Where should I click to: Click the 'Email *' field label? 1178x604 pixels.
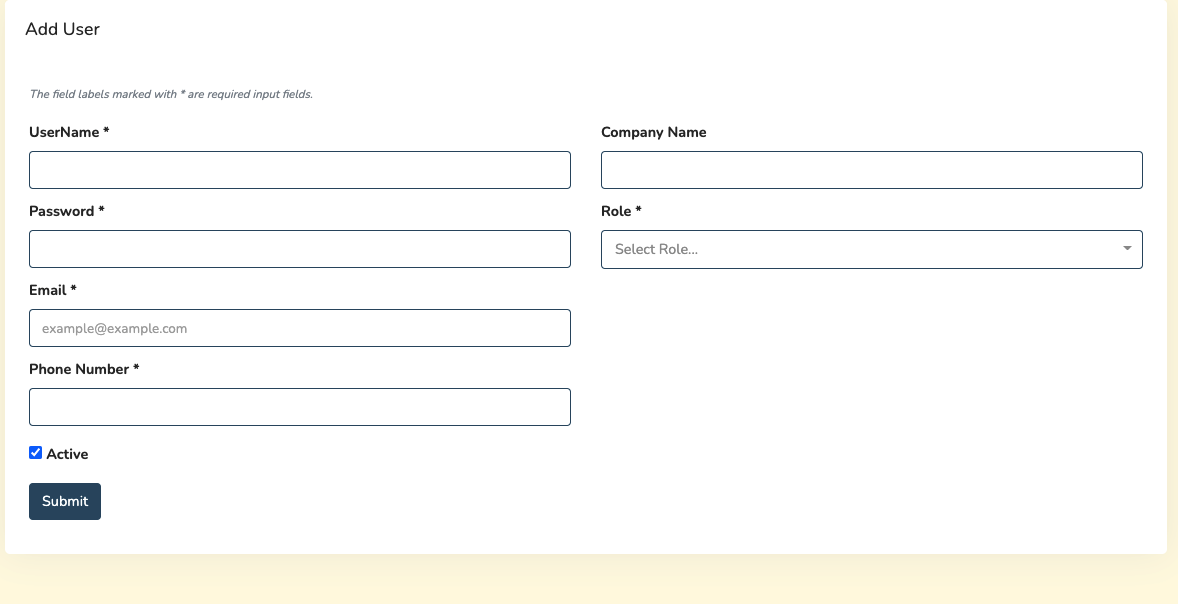52,290
